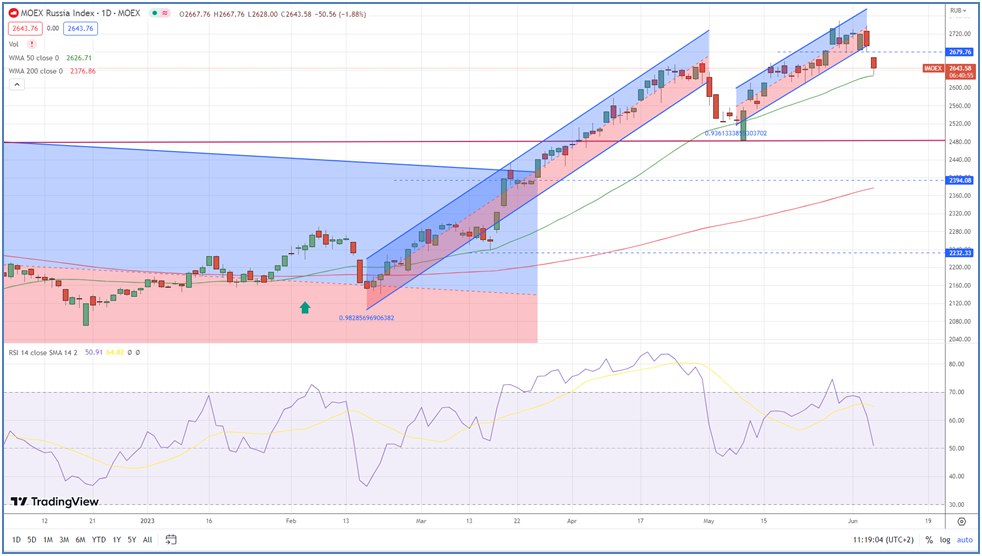The image size is (982, 556).
Task: Open the RUB currency dropdown
Action: tap(956, 10)
